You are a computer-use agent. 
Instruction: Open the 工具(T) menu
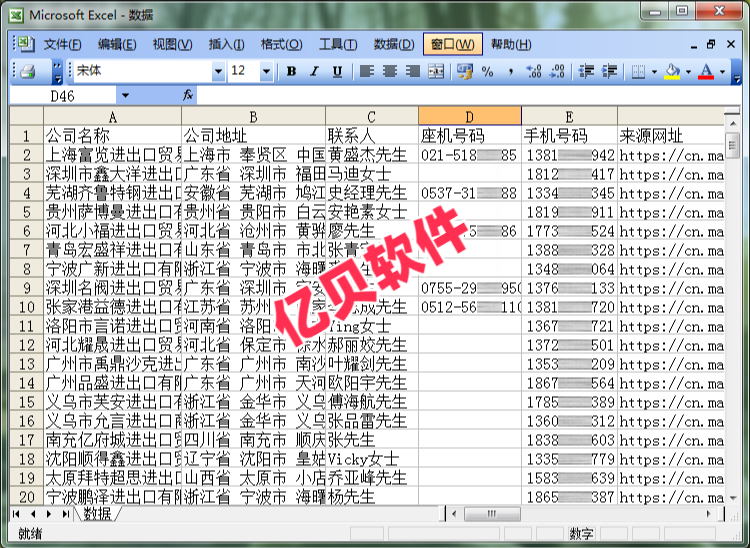(338, 44)
